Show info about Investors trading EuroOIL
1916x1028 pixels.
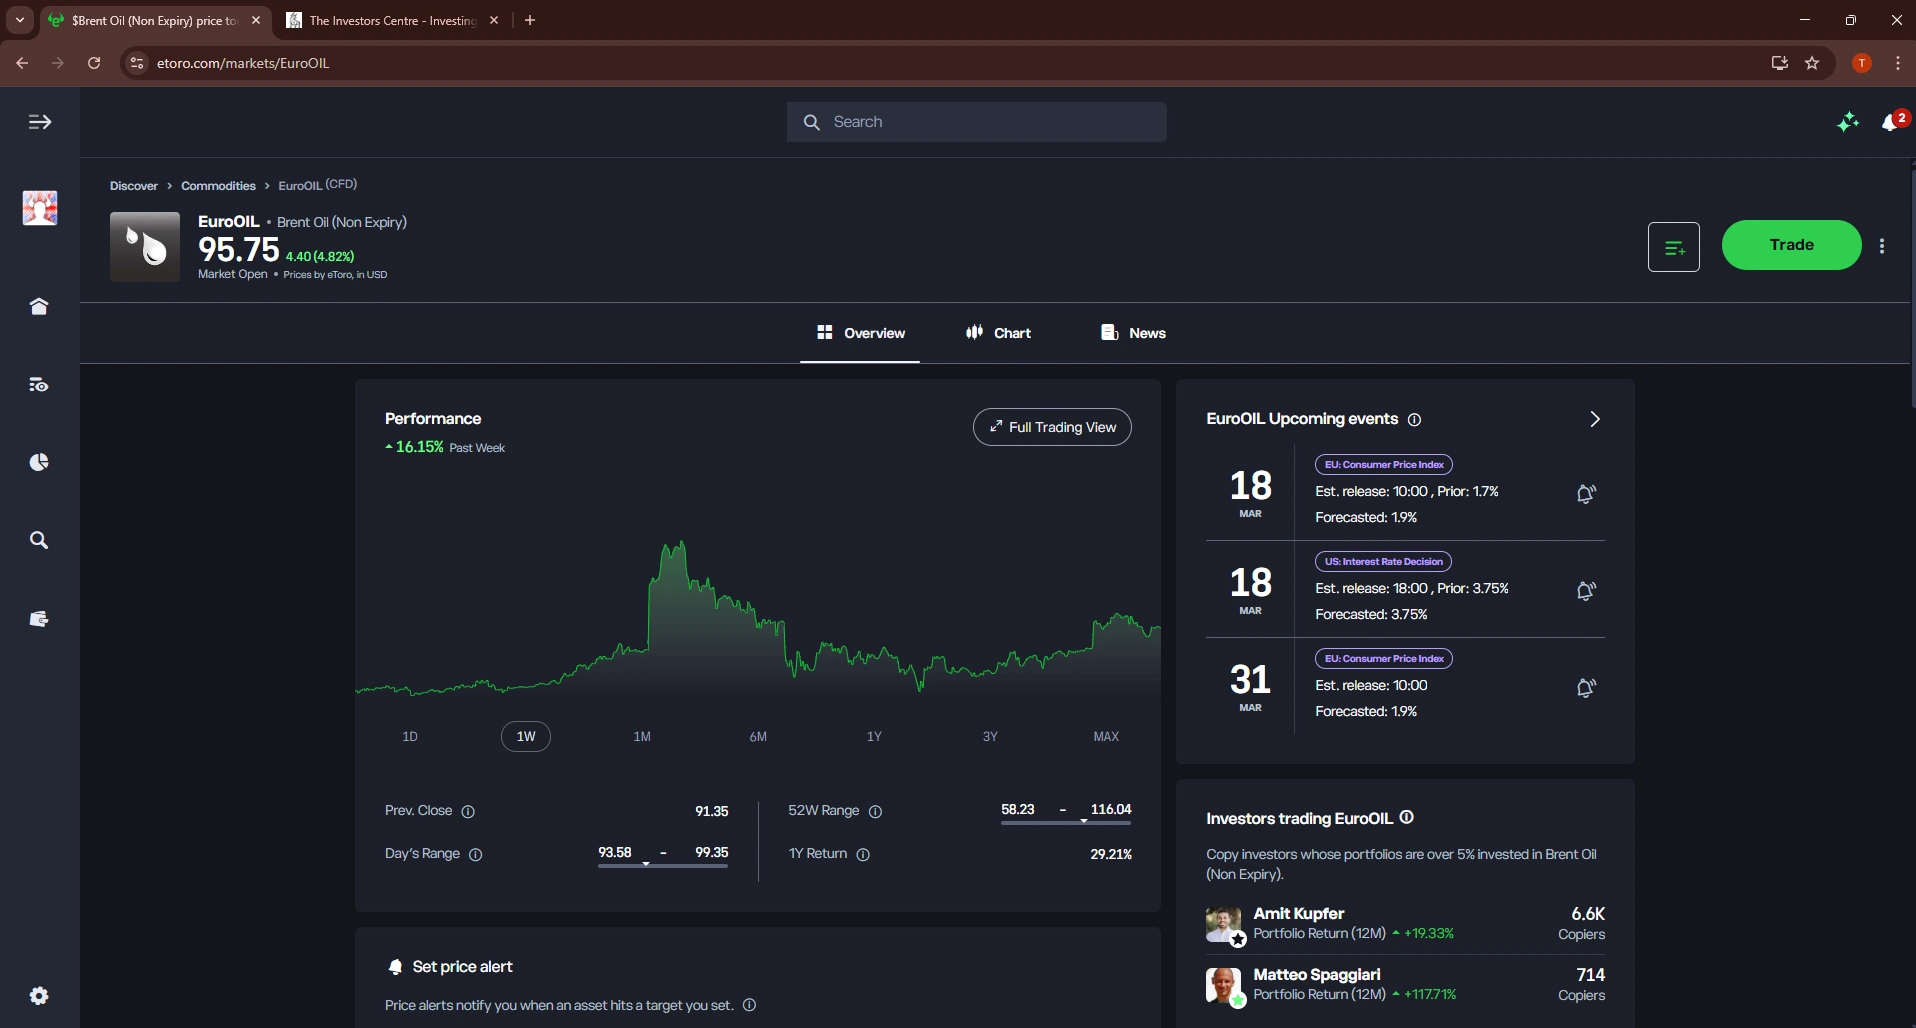(x=1407, y=818)
